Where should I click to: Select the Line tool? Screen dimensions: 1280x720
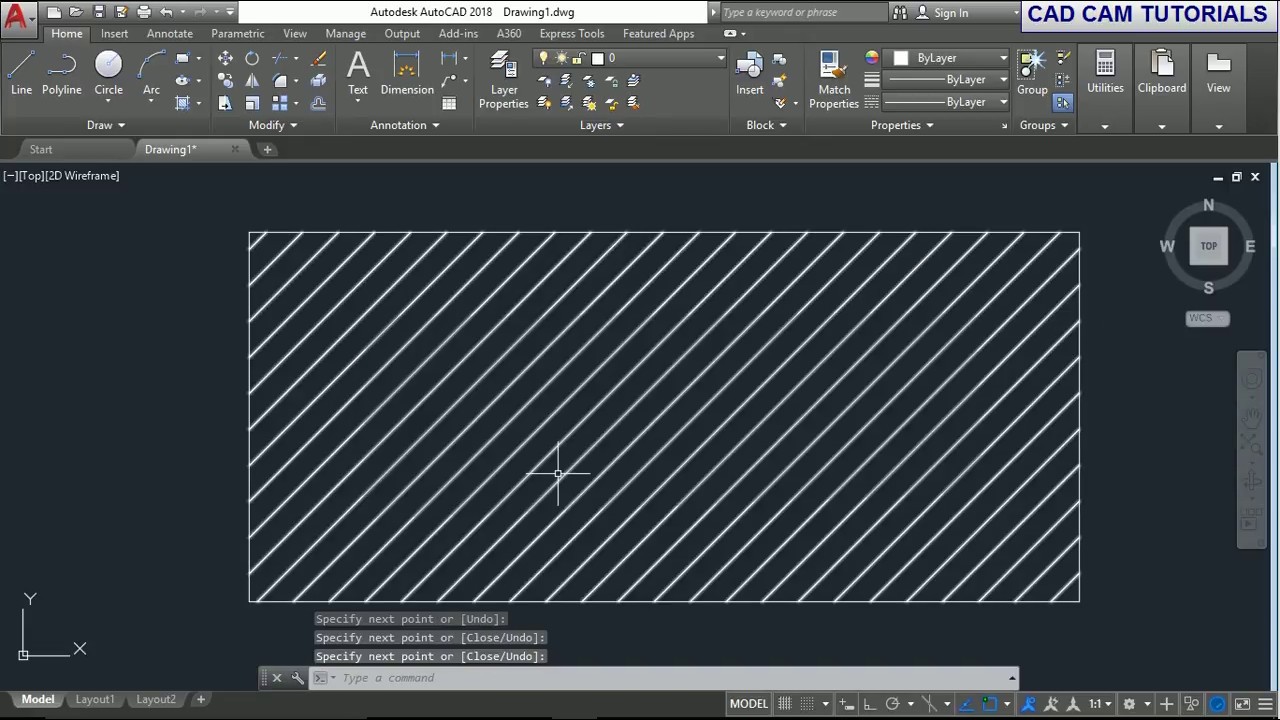tap(21, 75)
